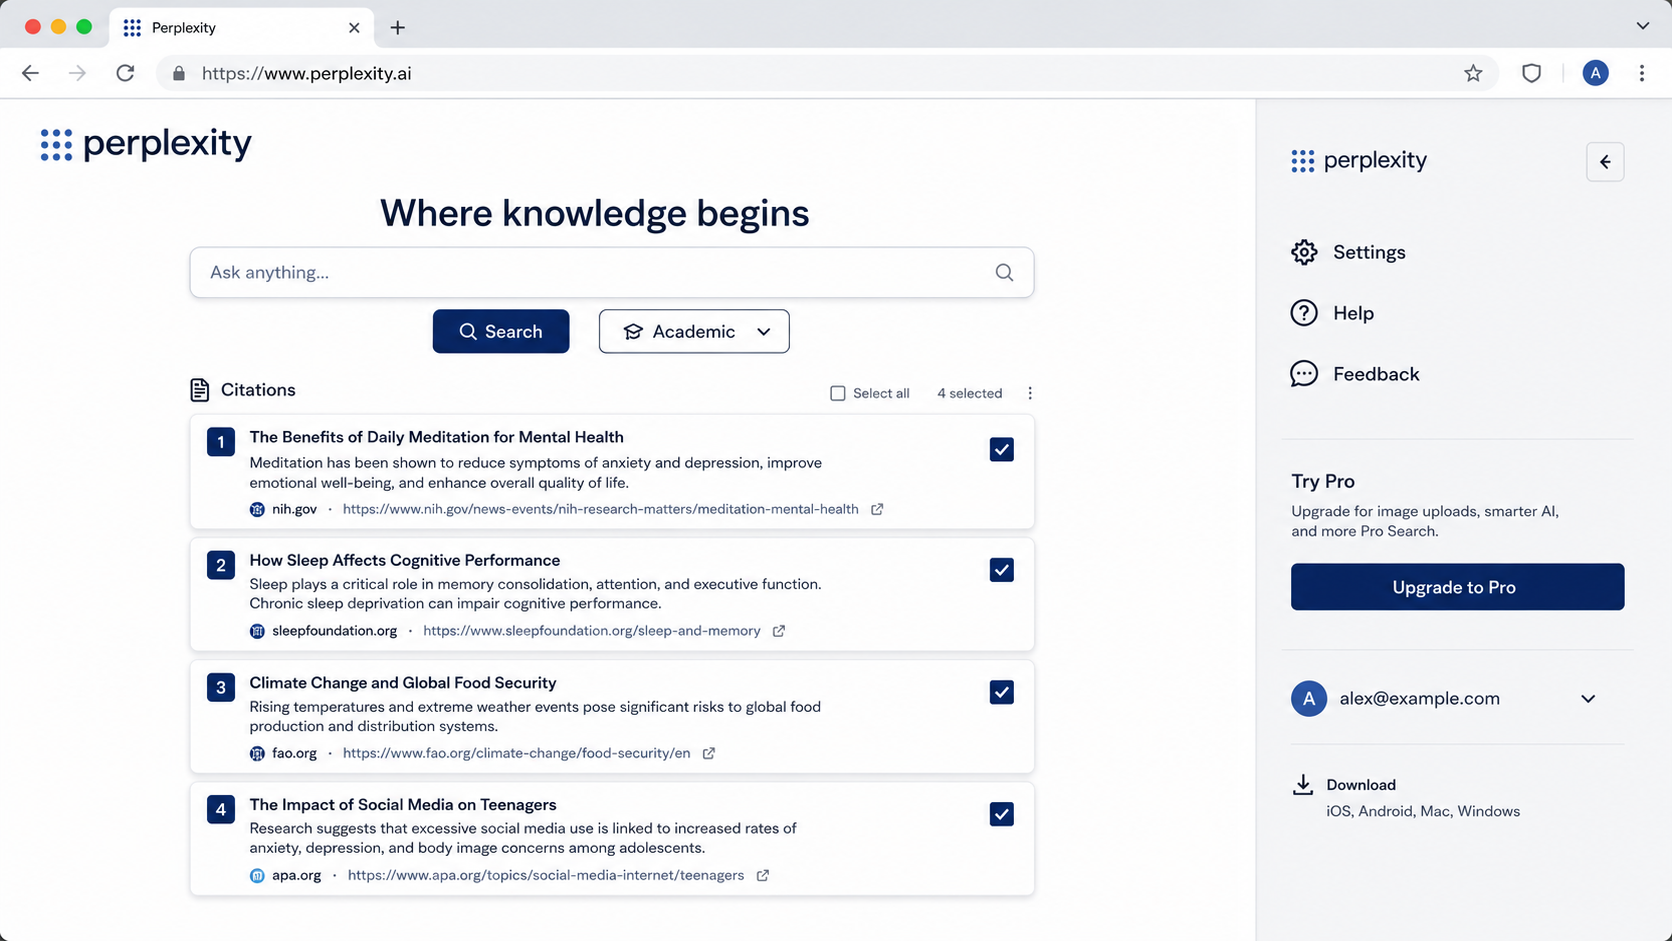This screenshot has width=1672, height=941.
Task: Click the Upgrade to Pro button
Action: coord(1457,587)
